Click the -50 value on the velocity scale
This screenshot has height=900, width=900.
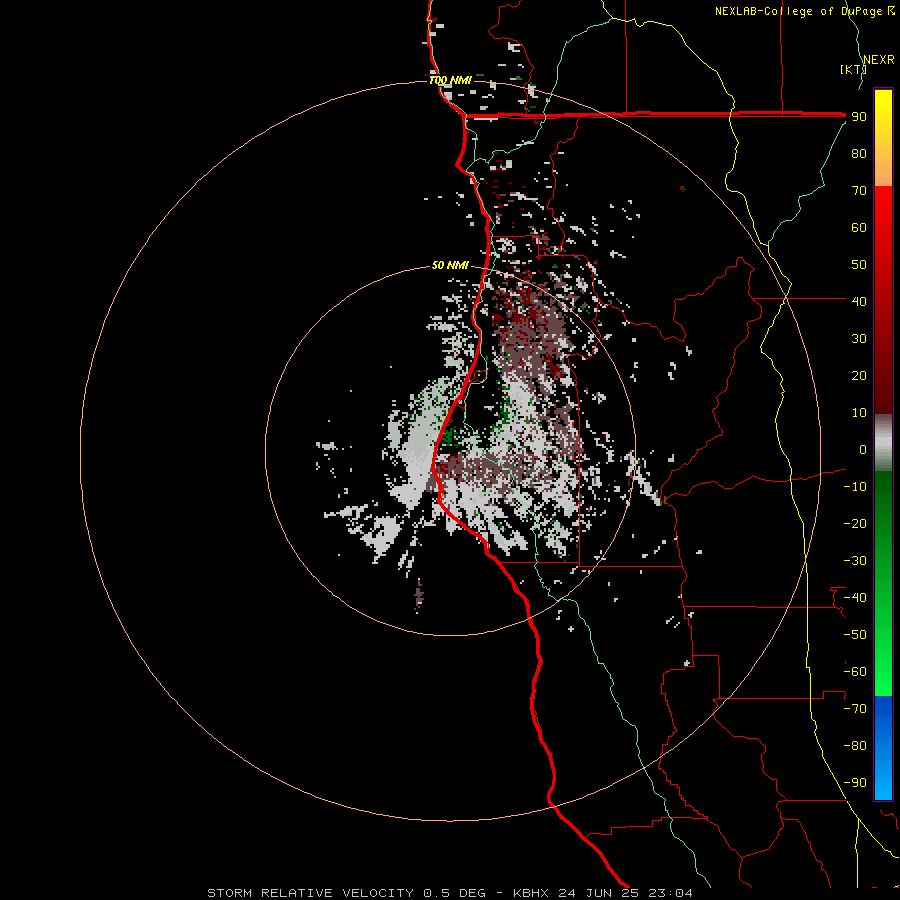[855, 635]
